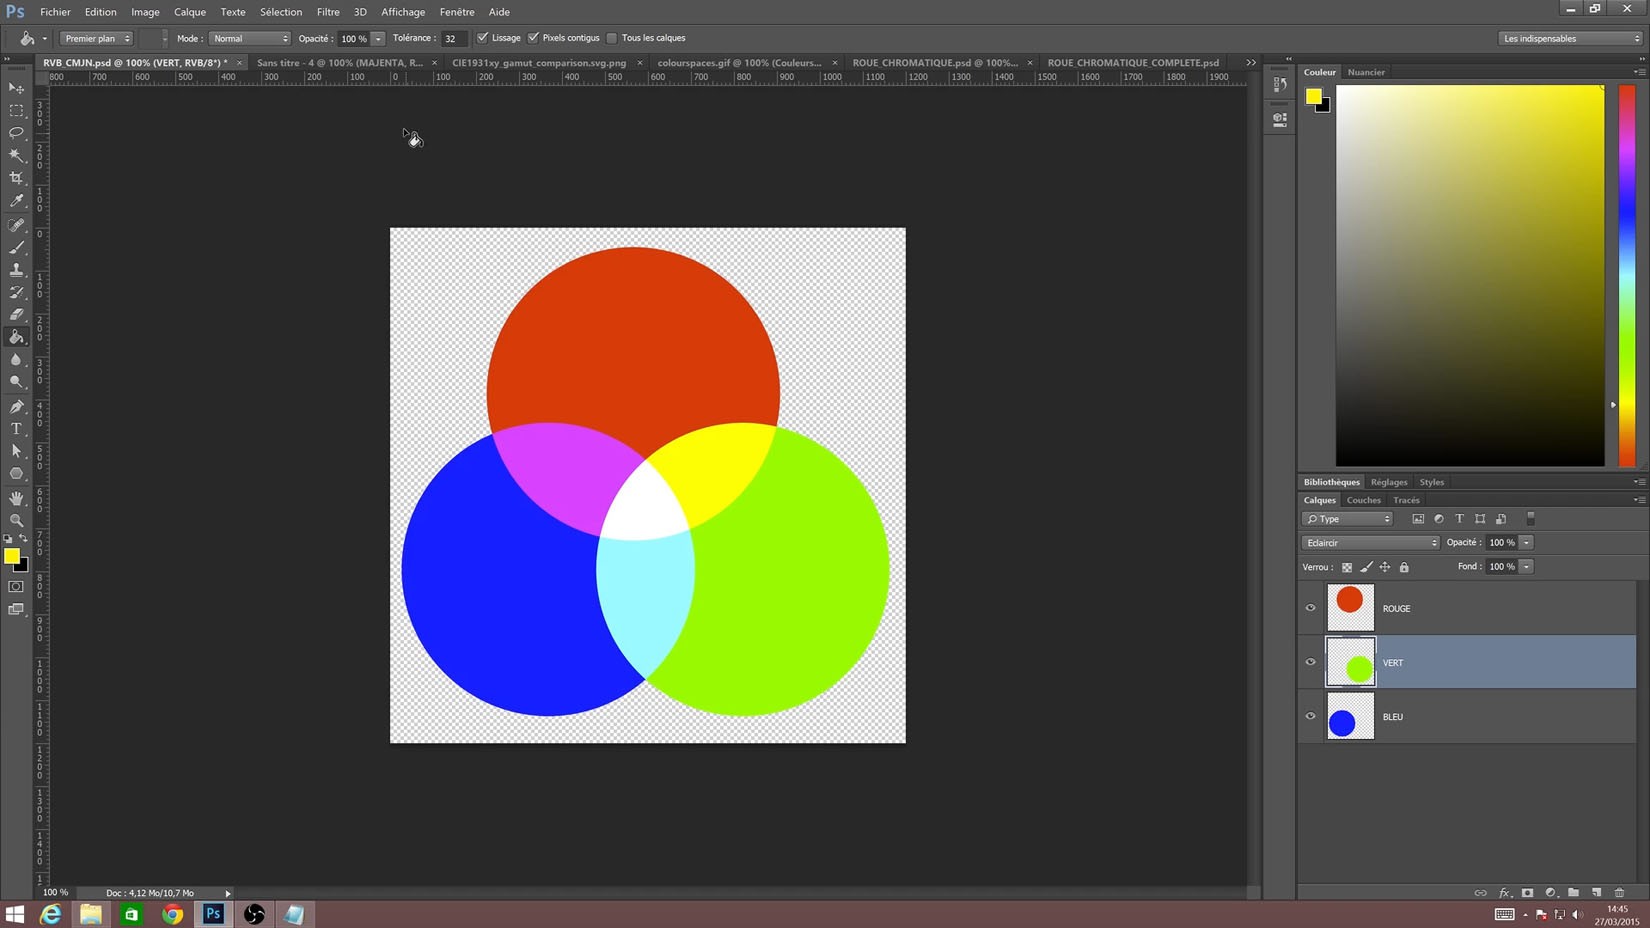This screenshot has height=928, width=1650.
Task: Add a layer style with fx
Action: pos(1504,893)
